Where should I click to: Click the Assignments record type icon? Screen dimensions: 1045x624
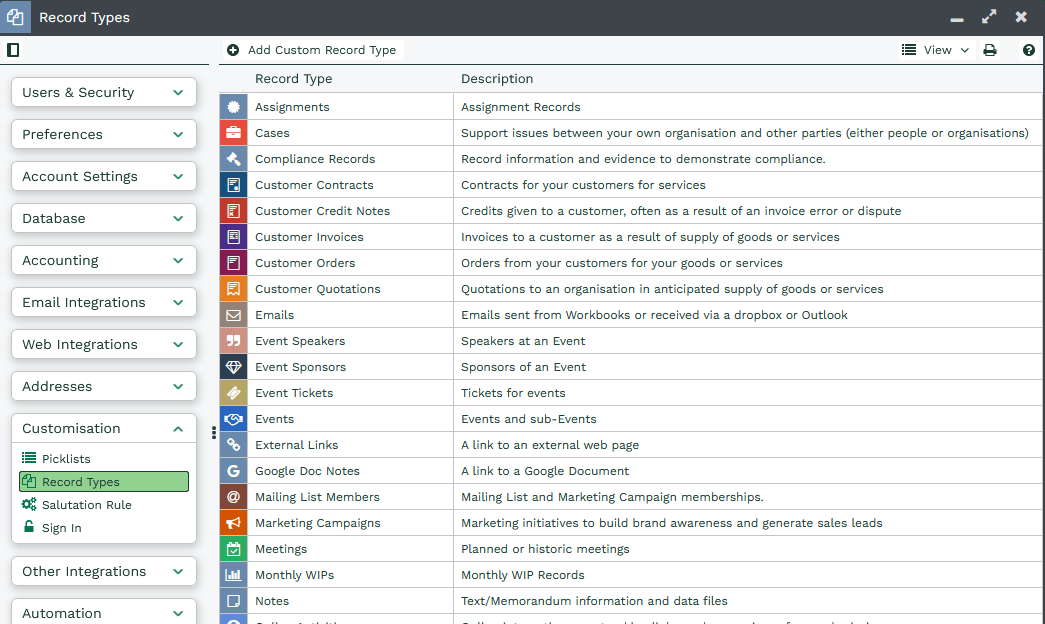tap(233, 107)
